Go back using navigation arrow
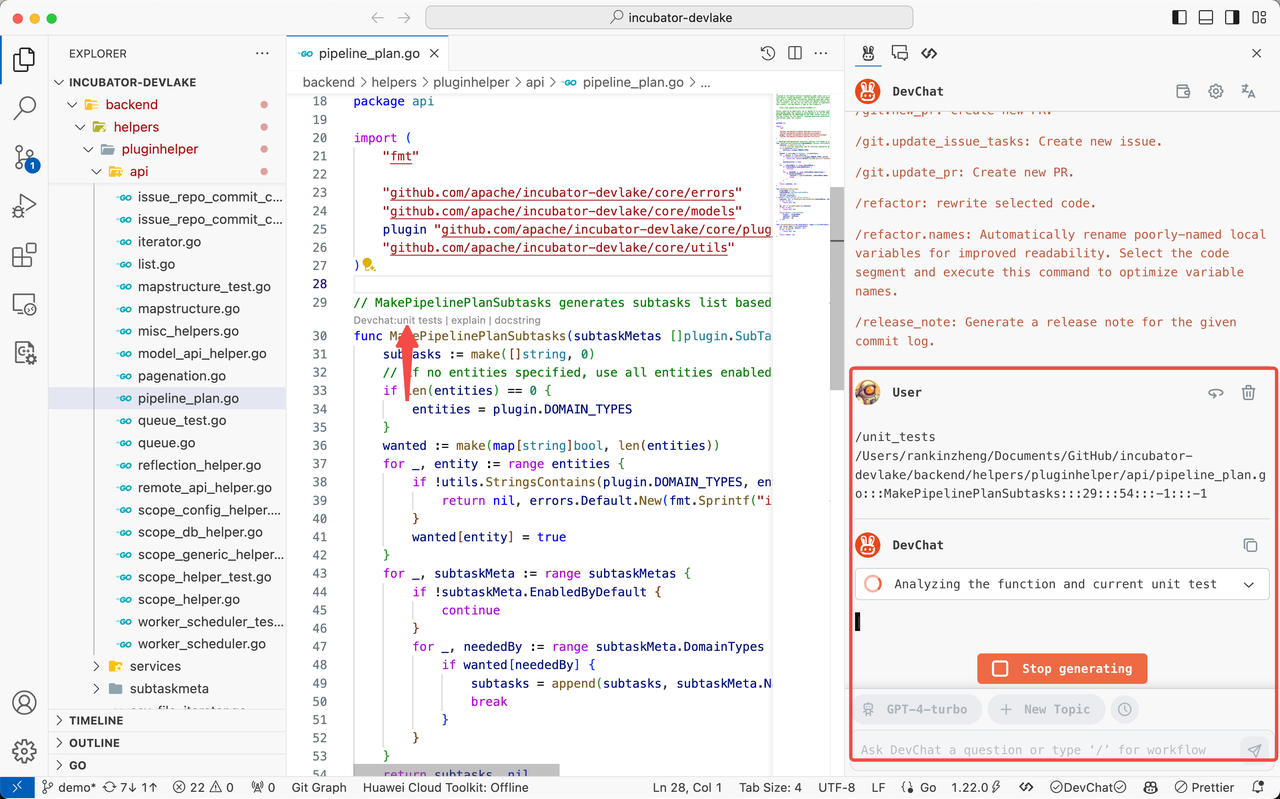Screen dimensions: 1280x799 tap(377, 18)
